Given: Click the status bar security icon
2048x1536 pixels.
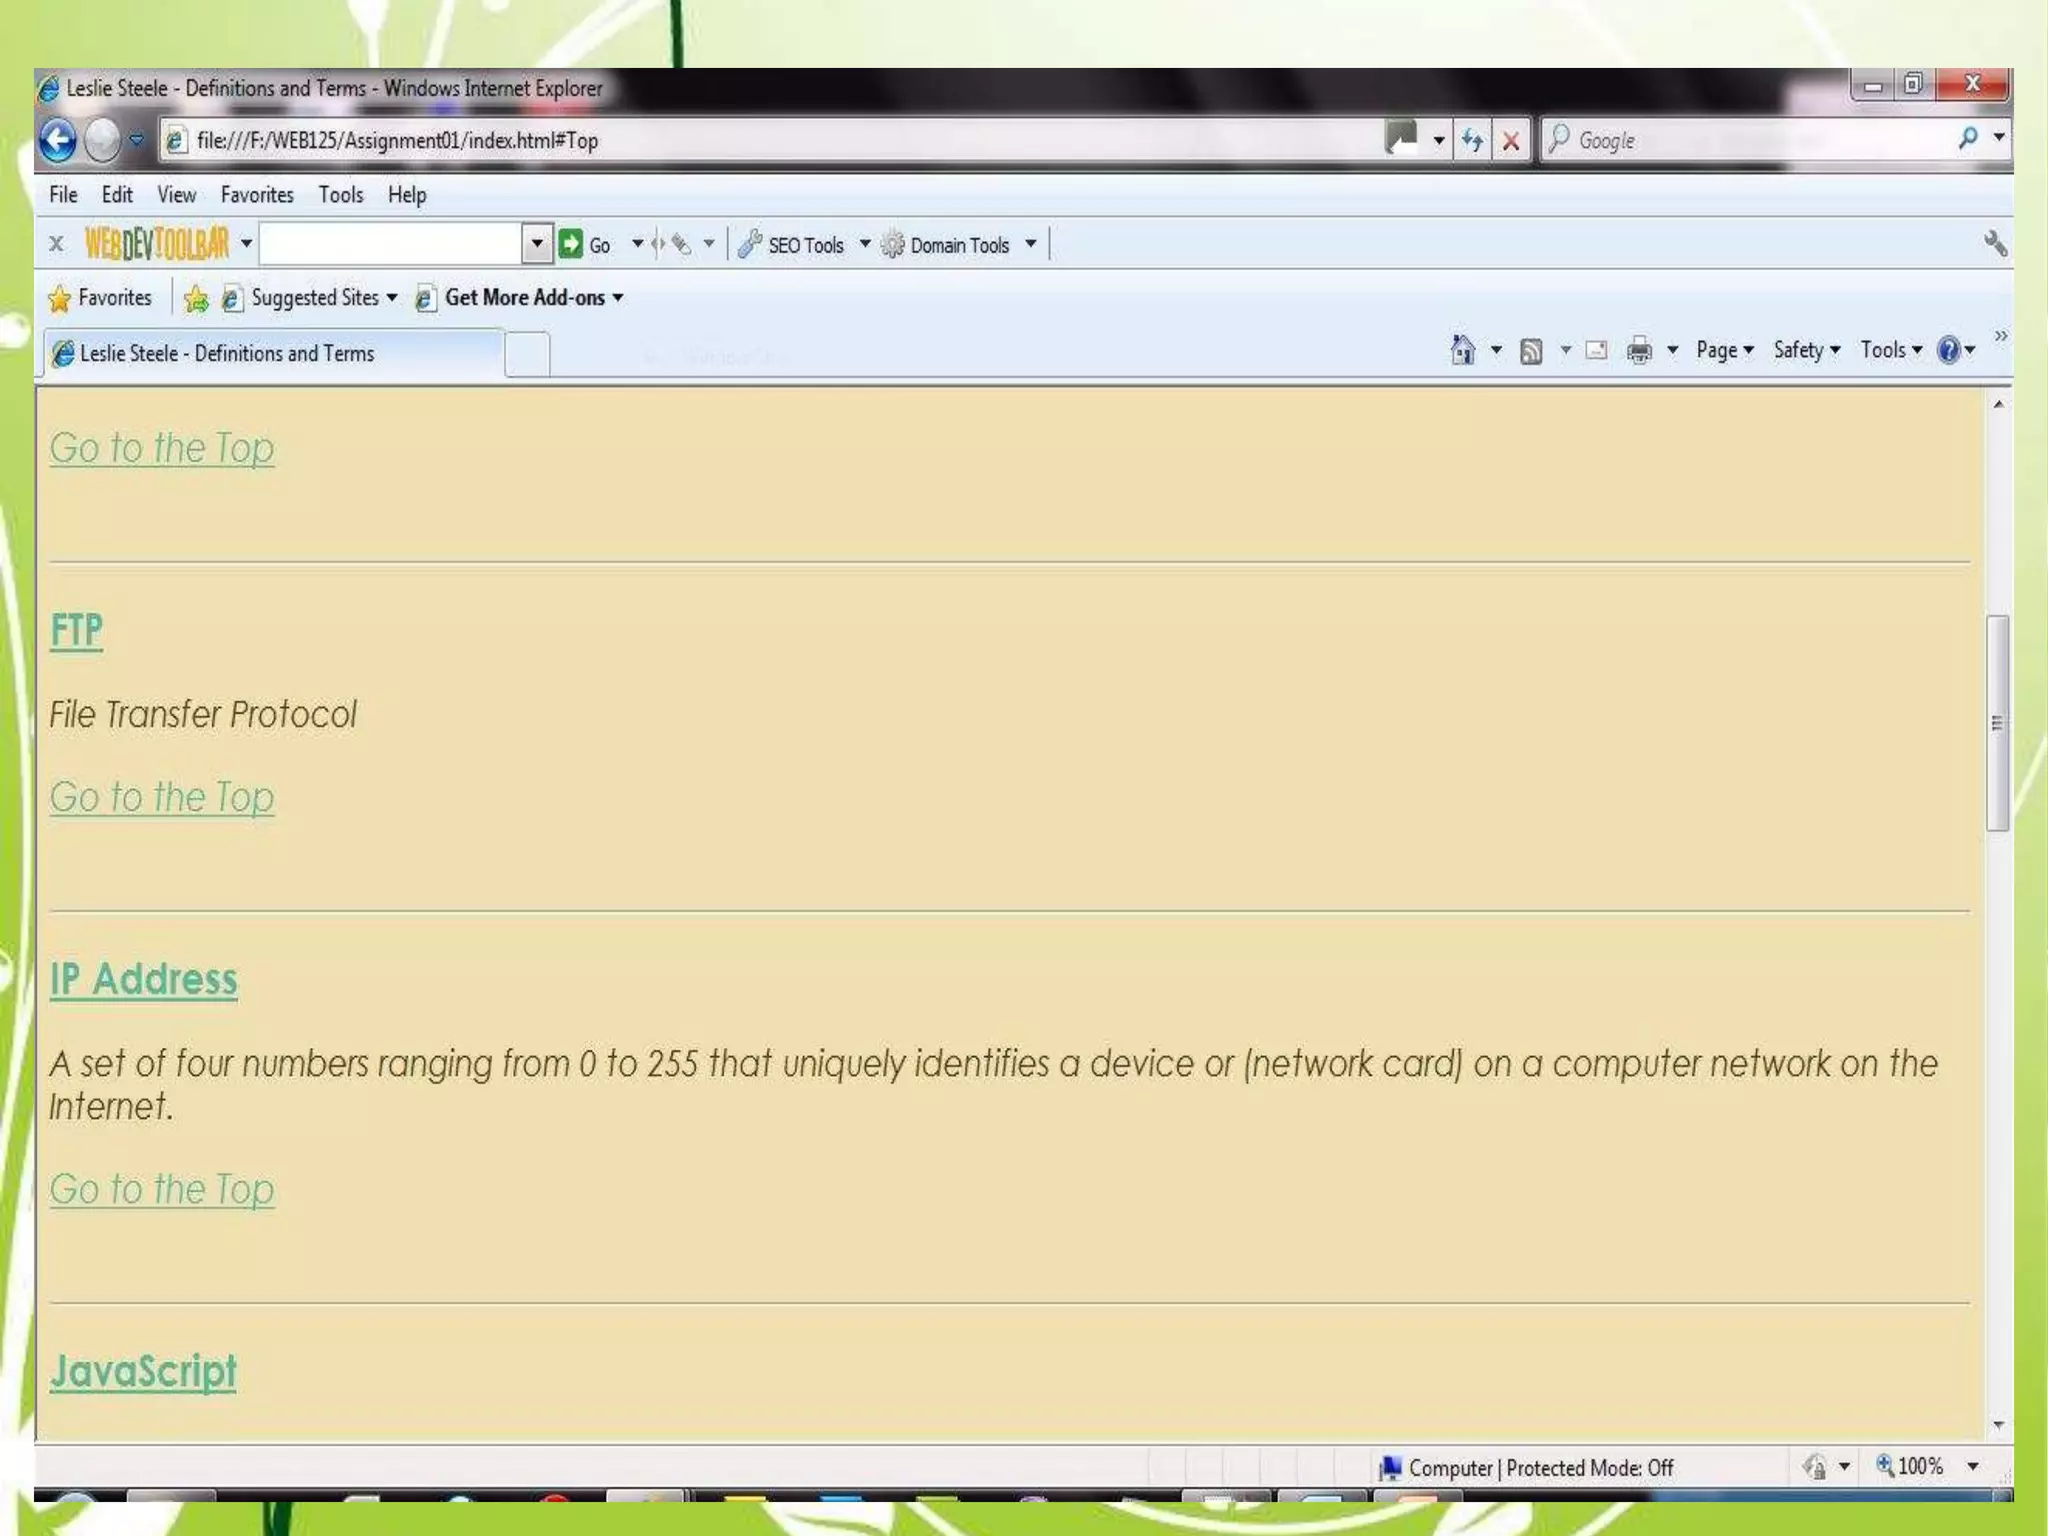Looking at the screenshot, I should [1815, 1467].
